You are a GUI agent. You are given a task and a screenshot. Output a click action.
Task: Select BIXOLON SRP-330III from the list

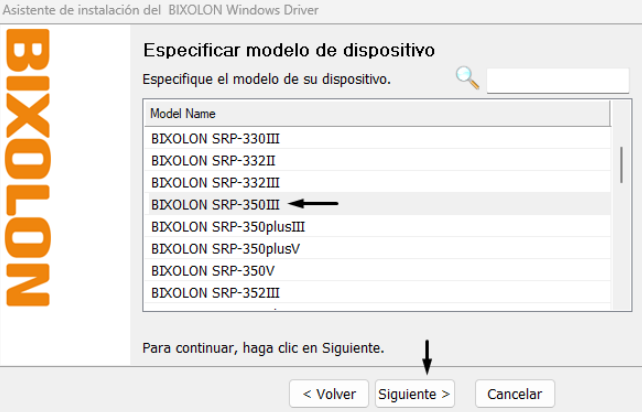[x=377, y=138]
